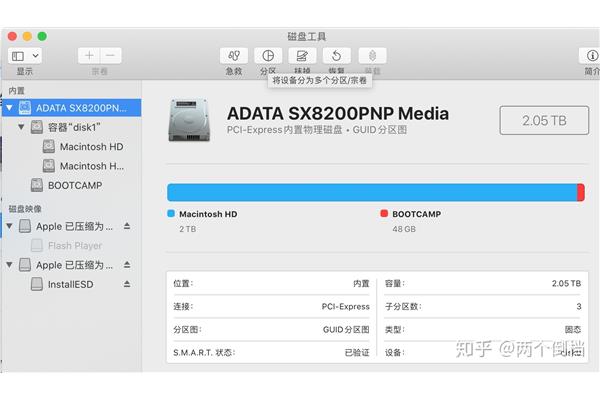The image size is (600, 400).
Task: Click the 2 TB size text
Action: click(x=188, y=229)
